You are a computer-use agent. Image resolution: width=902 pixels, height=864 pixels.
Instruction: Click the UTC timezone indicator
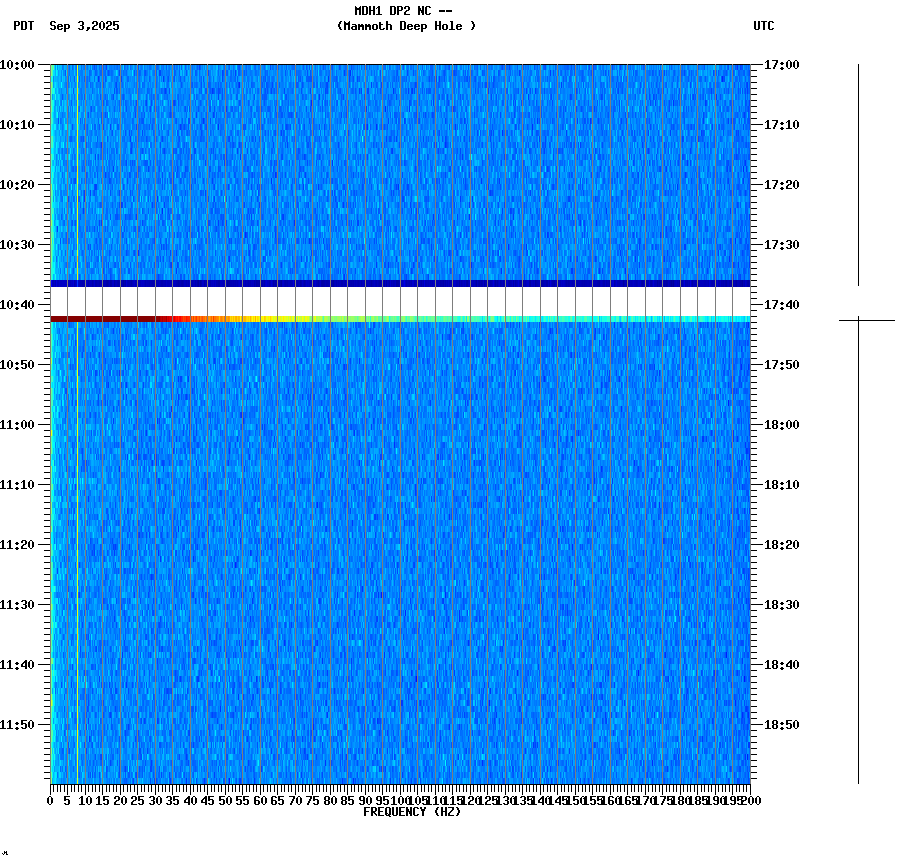765,27
